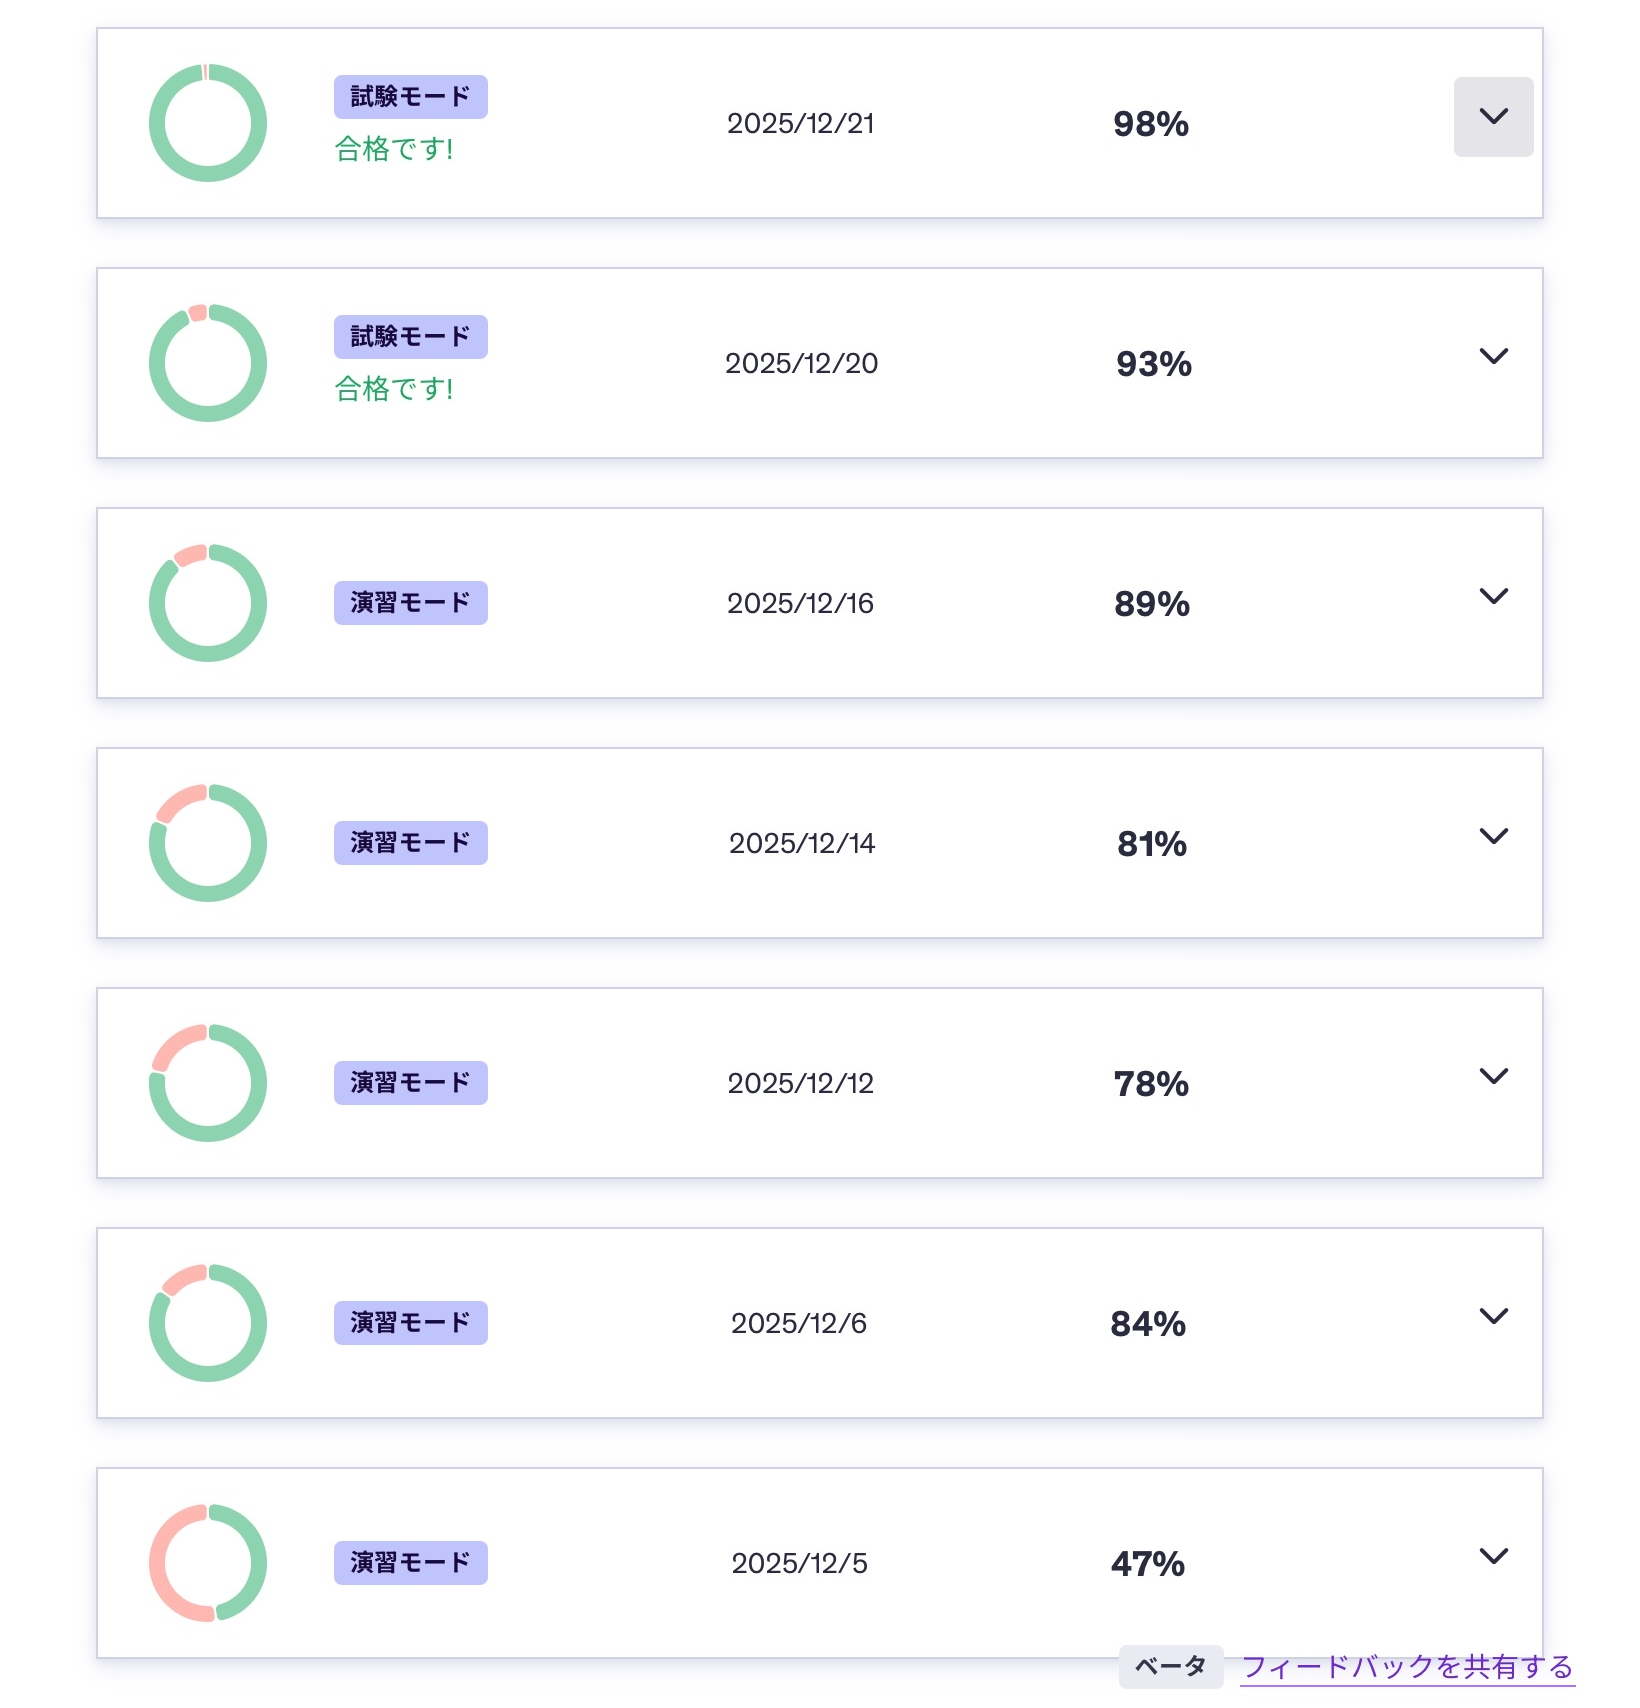This screenshot has width=1640, height=1708.
Task: Click the 89% donut chart icon
Action: (x=208, y=603)
